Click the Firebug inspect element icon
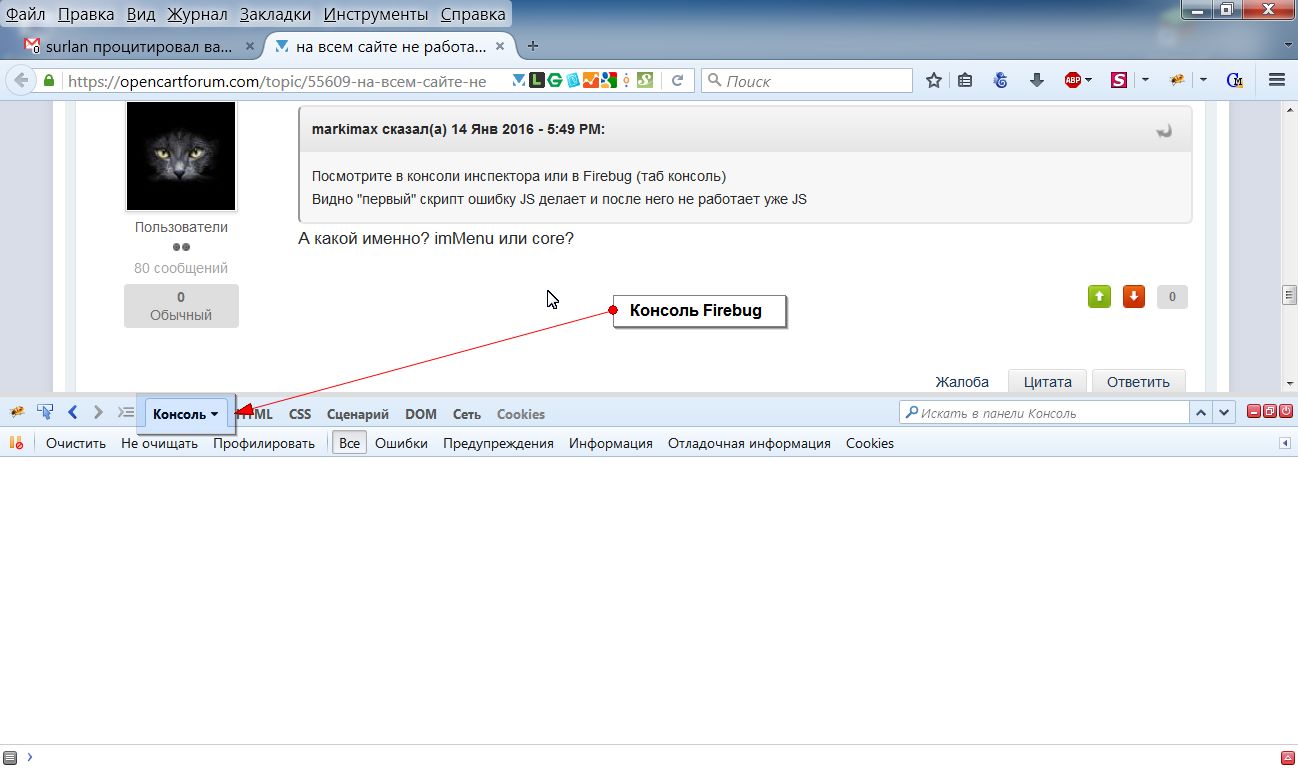 pos(45,412)
